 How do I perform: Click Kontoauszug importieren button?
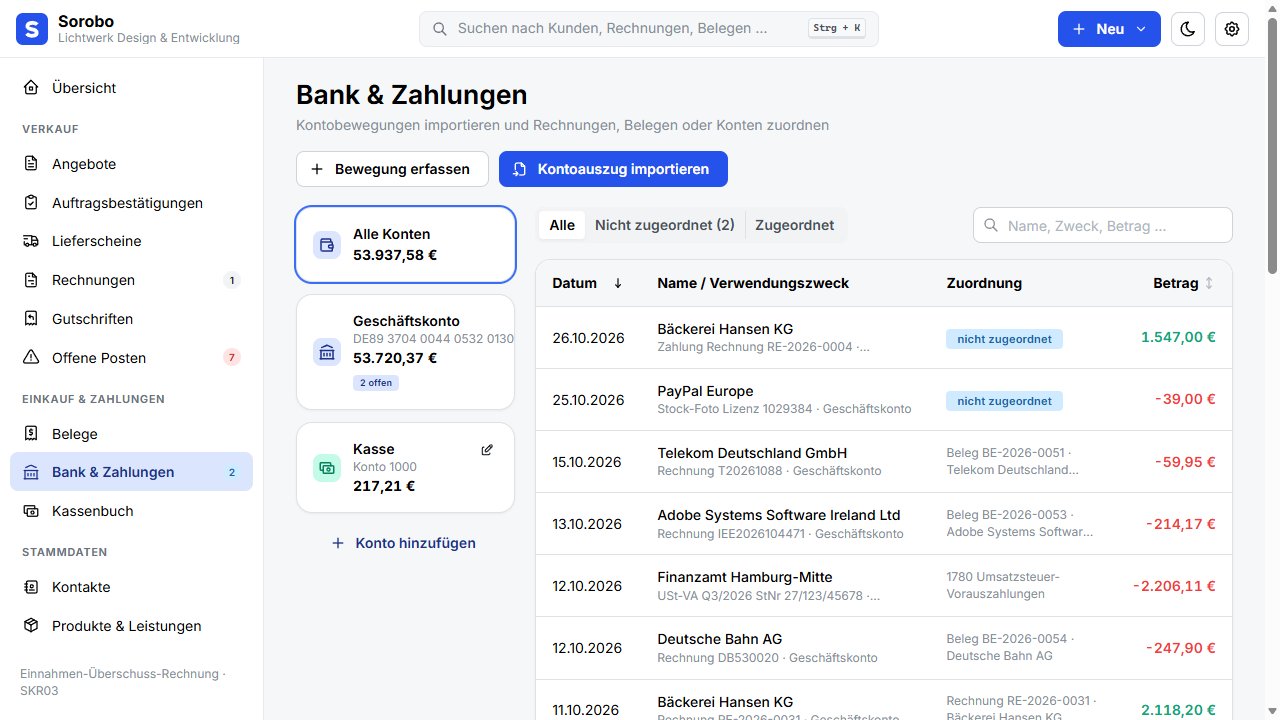pyautogui.click(x=613, y=169)
